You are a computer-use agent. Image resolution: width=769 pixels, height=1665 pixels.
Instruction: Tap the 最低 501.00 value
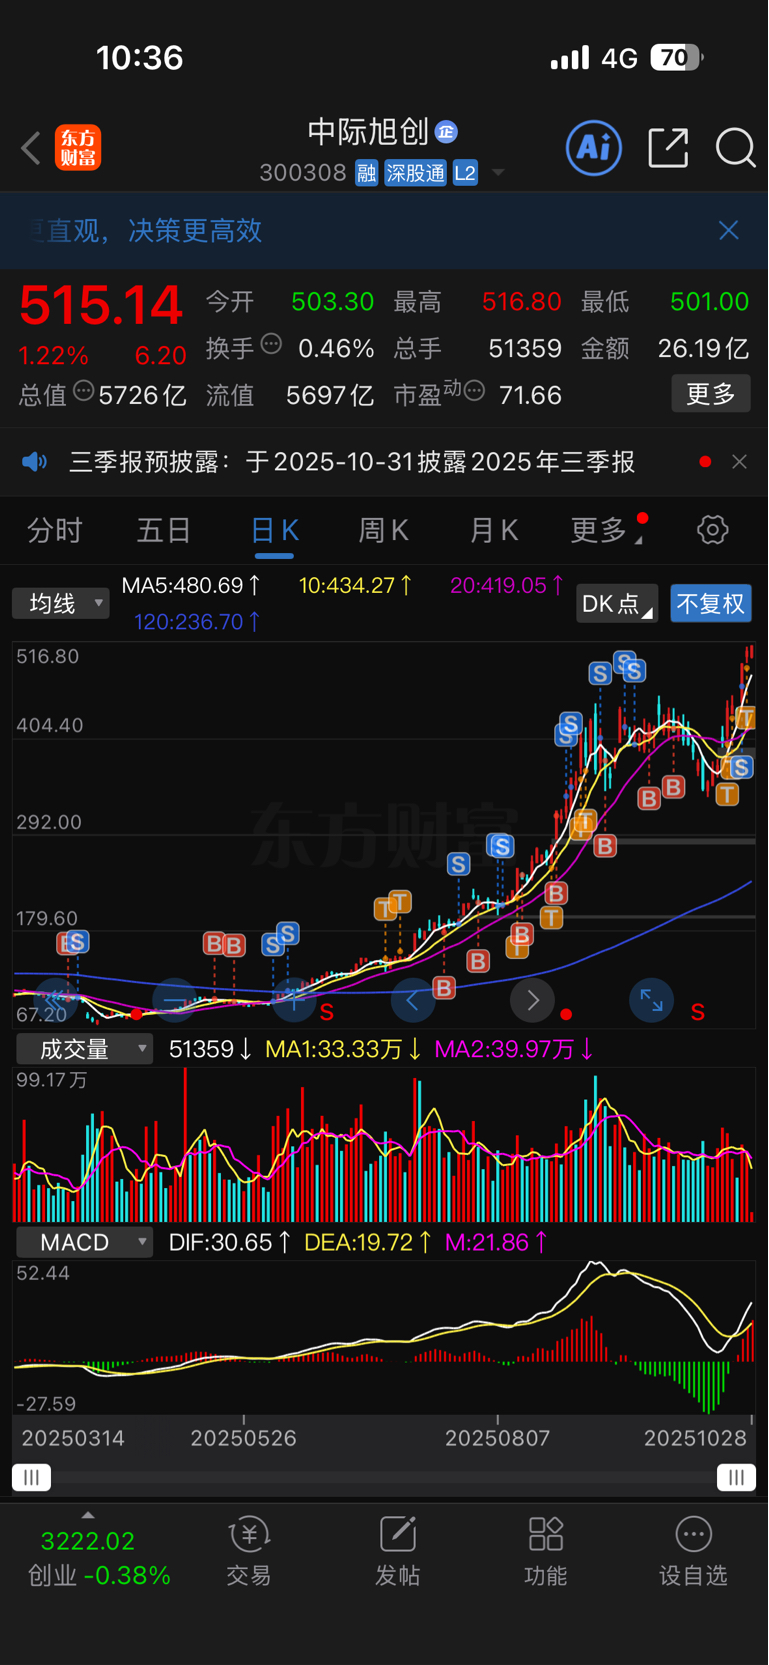pos(709,301)
